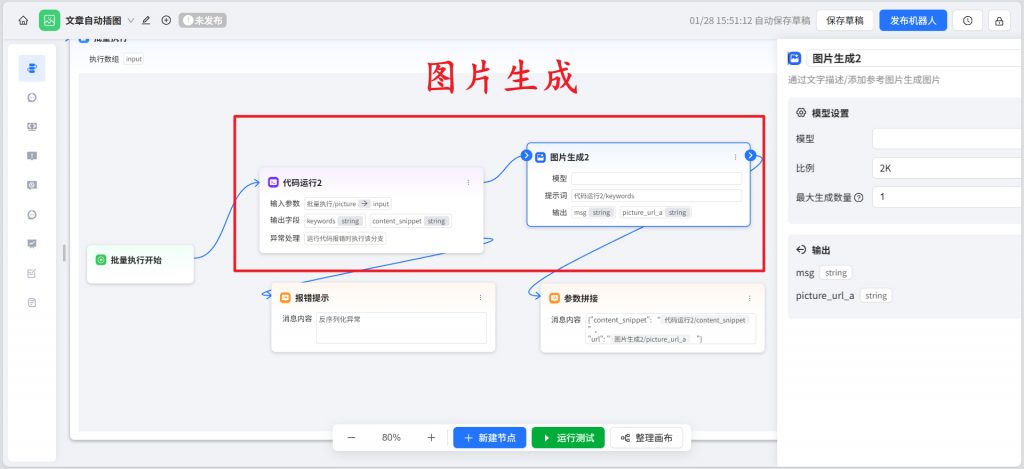
Task: Click 提示词 field with 代码运行2/keywords
Action: tap(656, 195)
